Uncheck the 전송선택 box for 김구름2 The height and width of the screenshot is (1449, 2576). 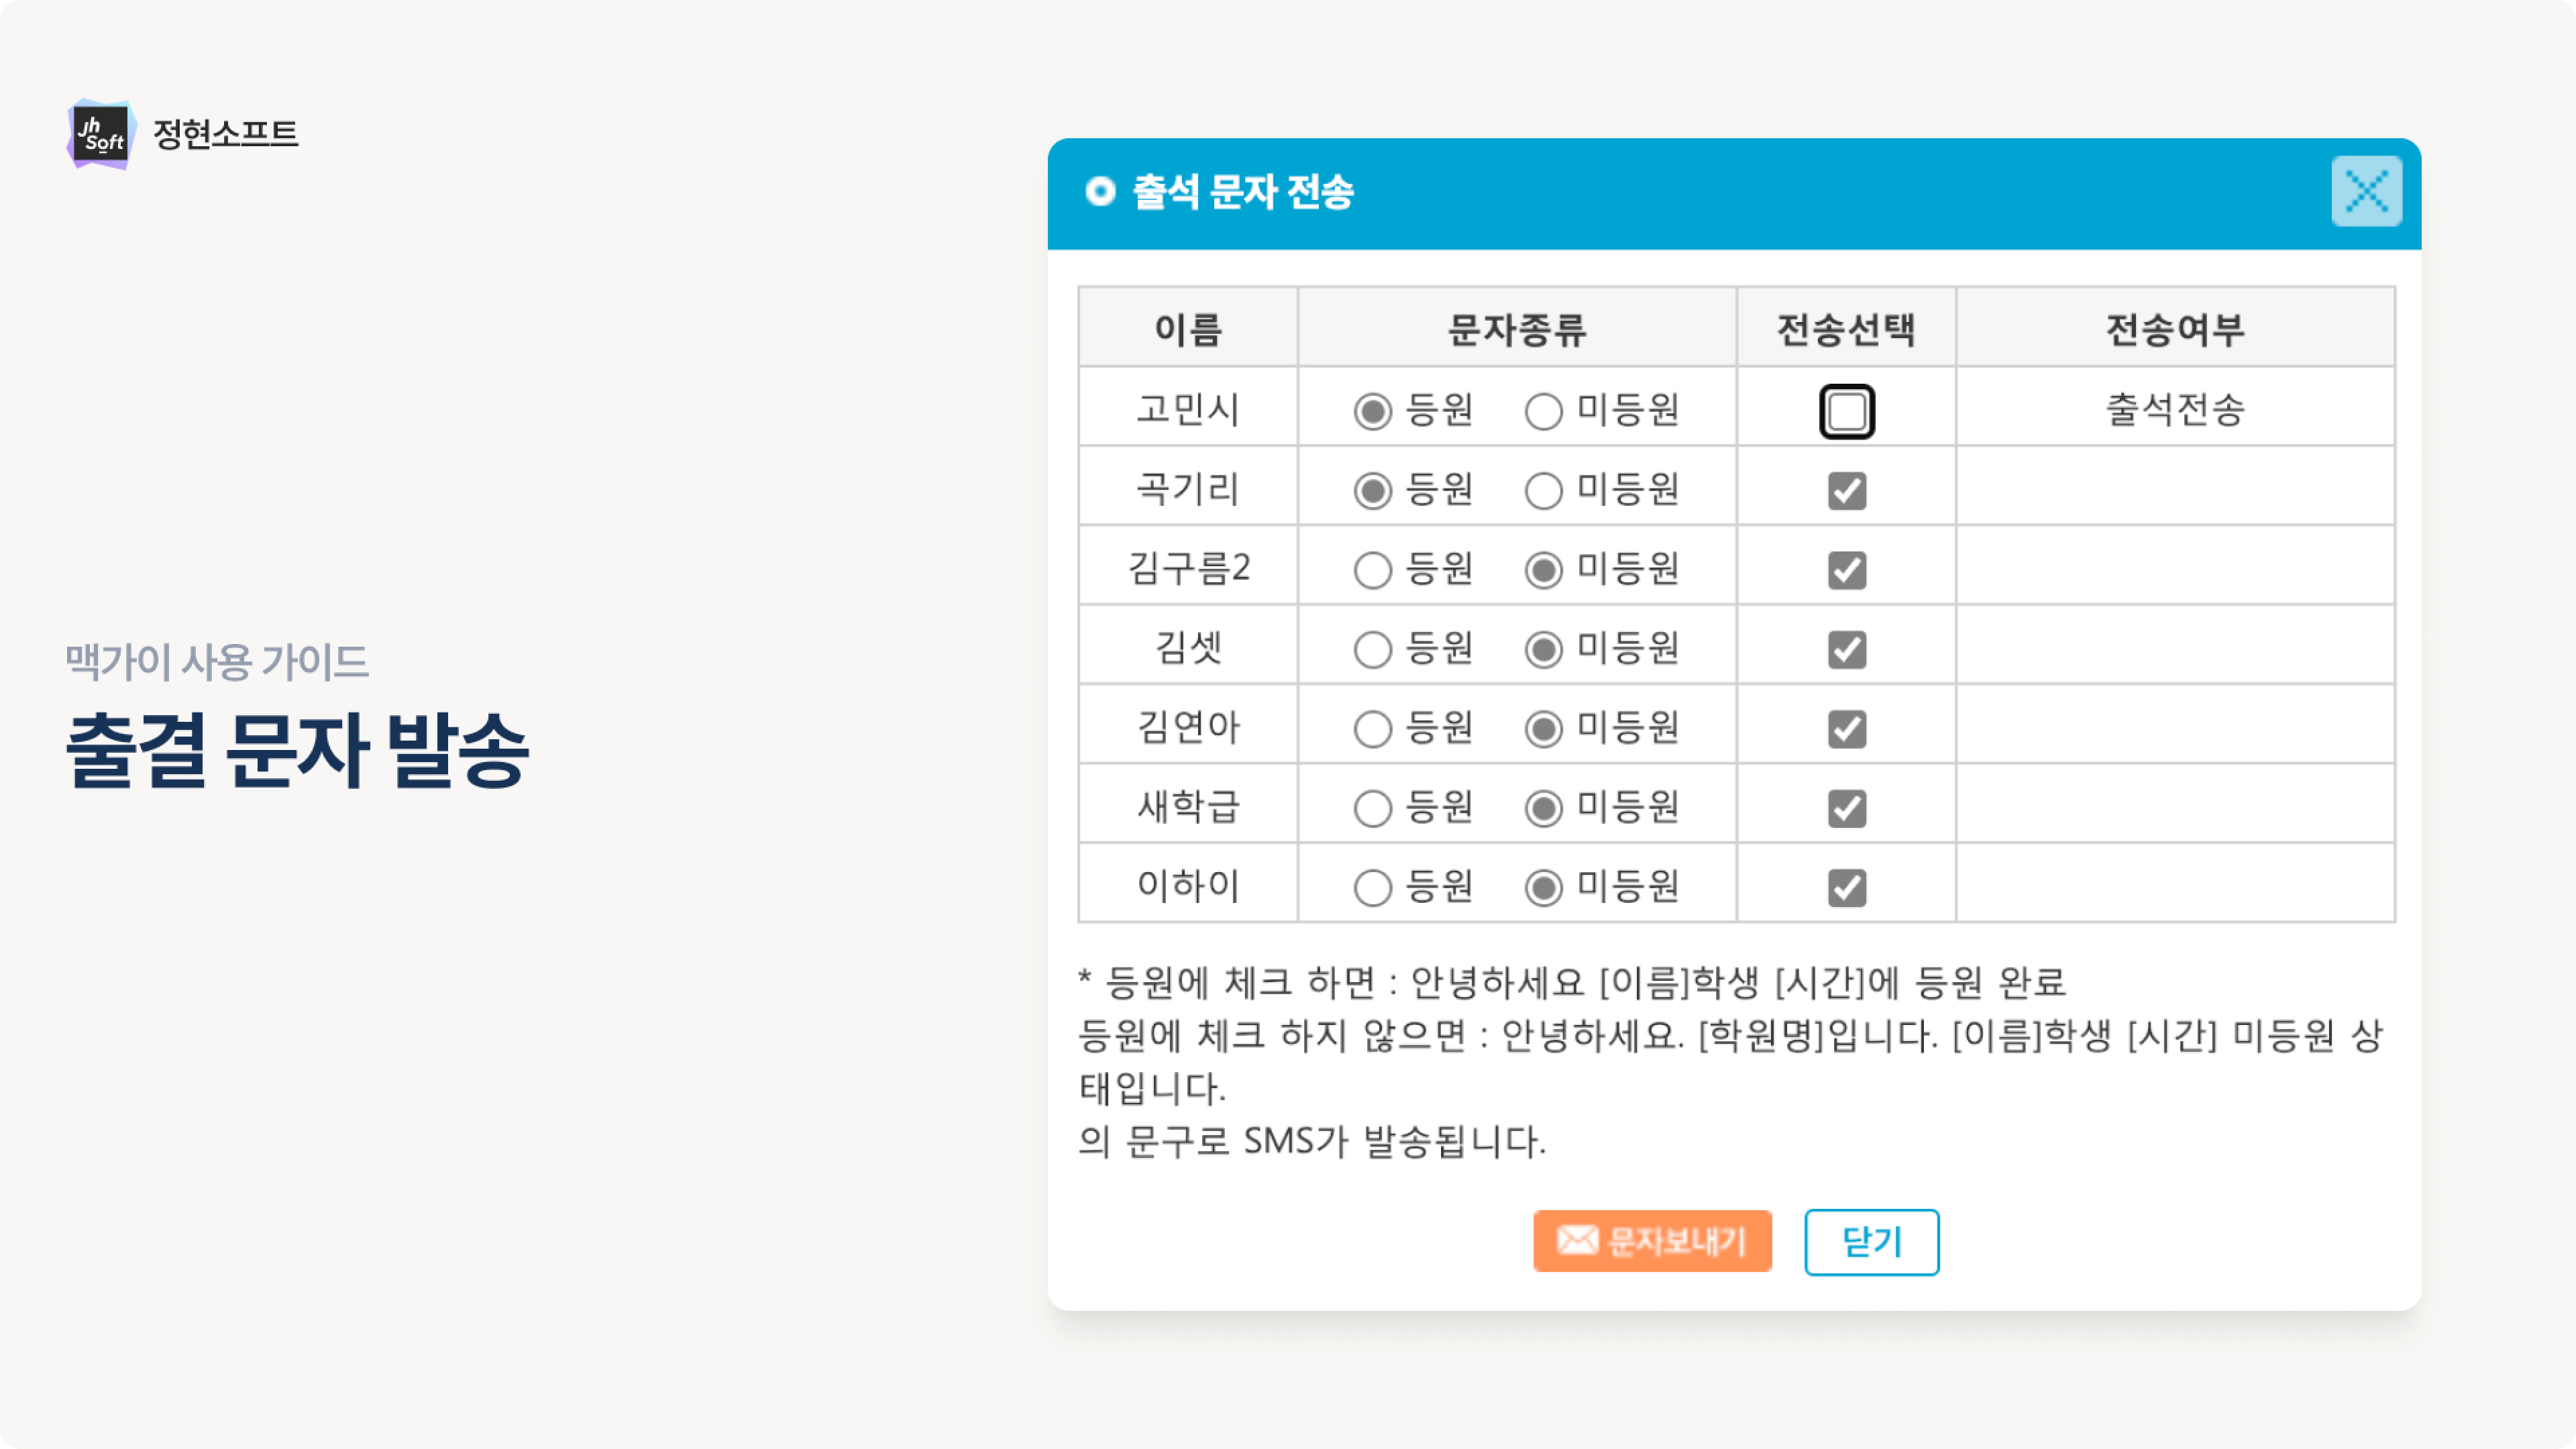click(1846, 570)
